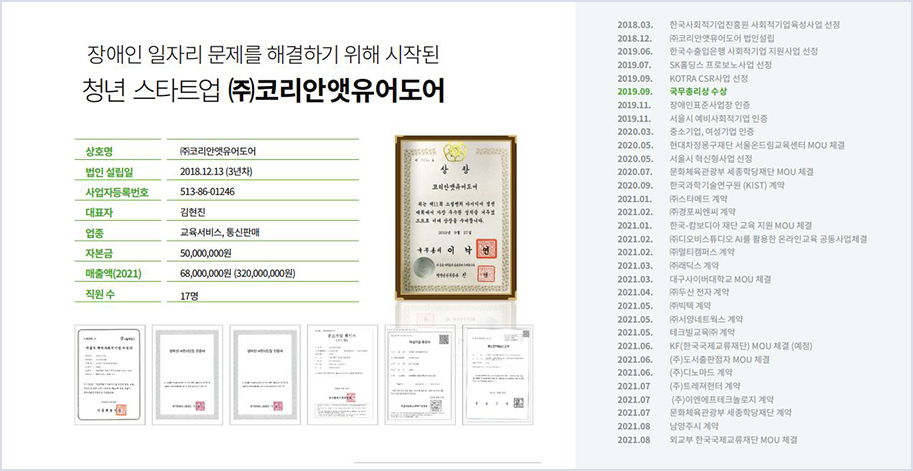This screenshot has height=471, width=913.
Task: Select the value '2018.12.13 (3년차)'
Action: 216,172
